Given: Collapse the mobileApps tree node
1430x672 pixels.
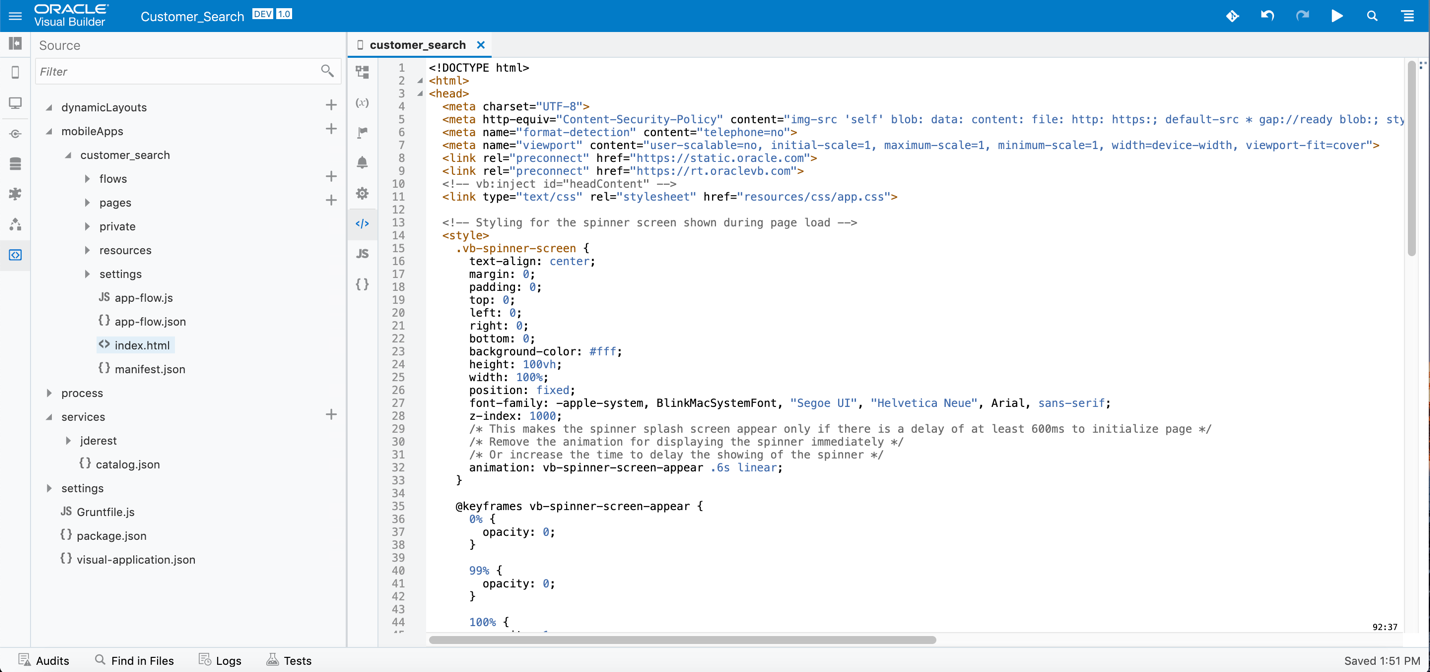Looking at the screenshot, I should [x=49, y=130].
